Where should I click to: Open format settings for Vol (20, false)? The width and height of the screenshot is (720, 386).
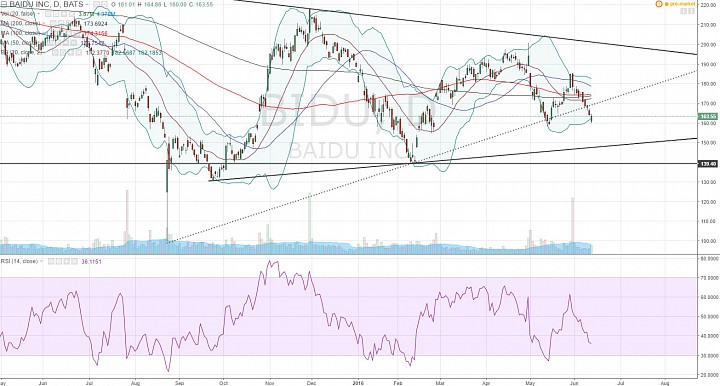56,14
